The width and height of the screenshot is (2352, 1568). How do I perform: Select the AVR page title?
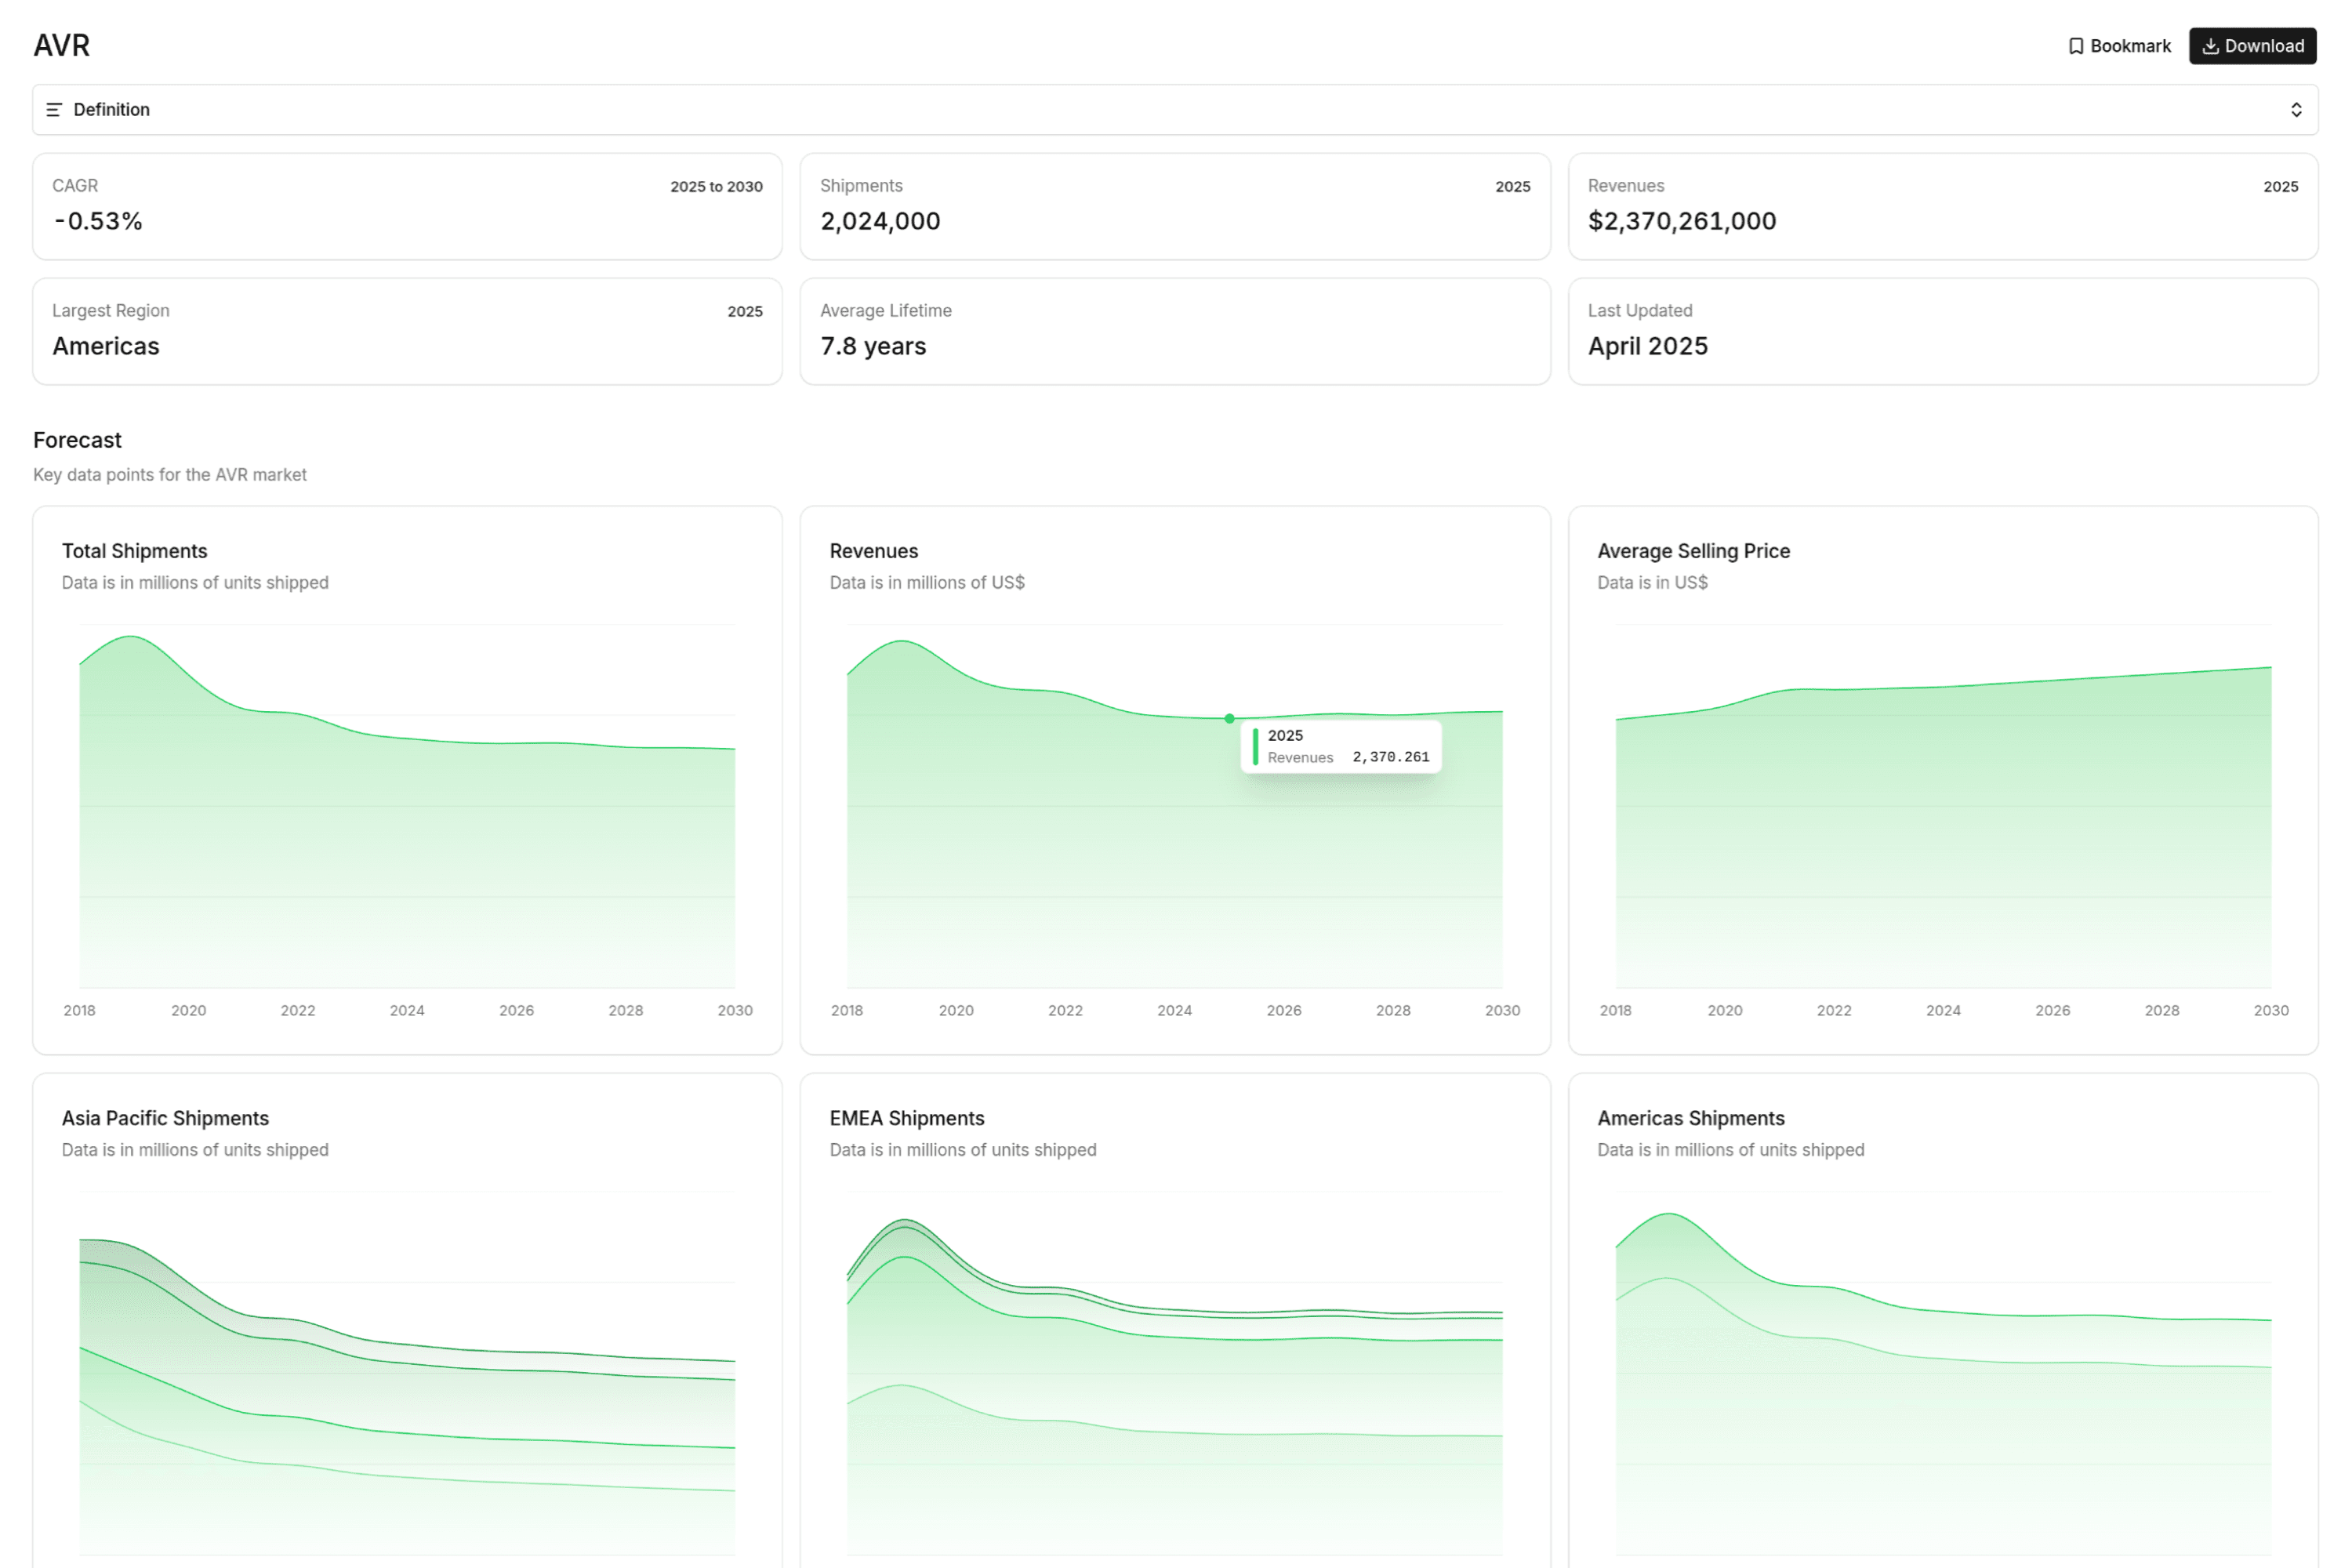[61, 45]
